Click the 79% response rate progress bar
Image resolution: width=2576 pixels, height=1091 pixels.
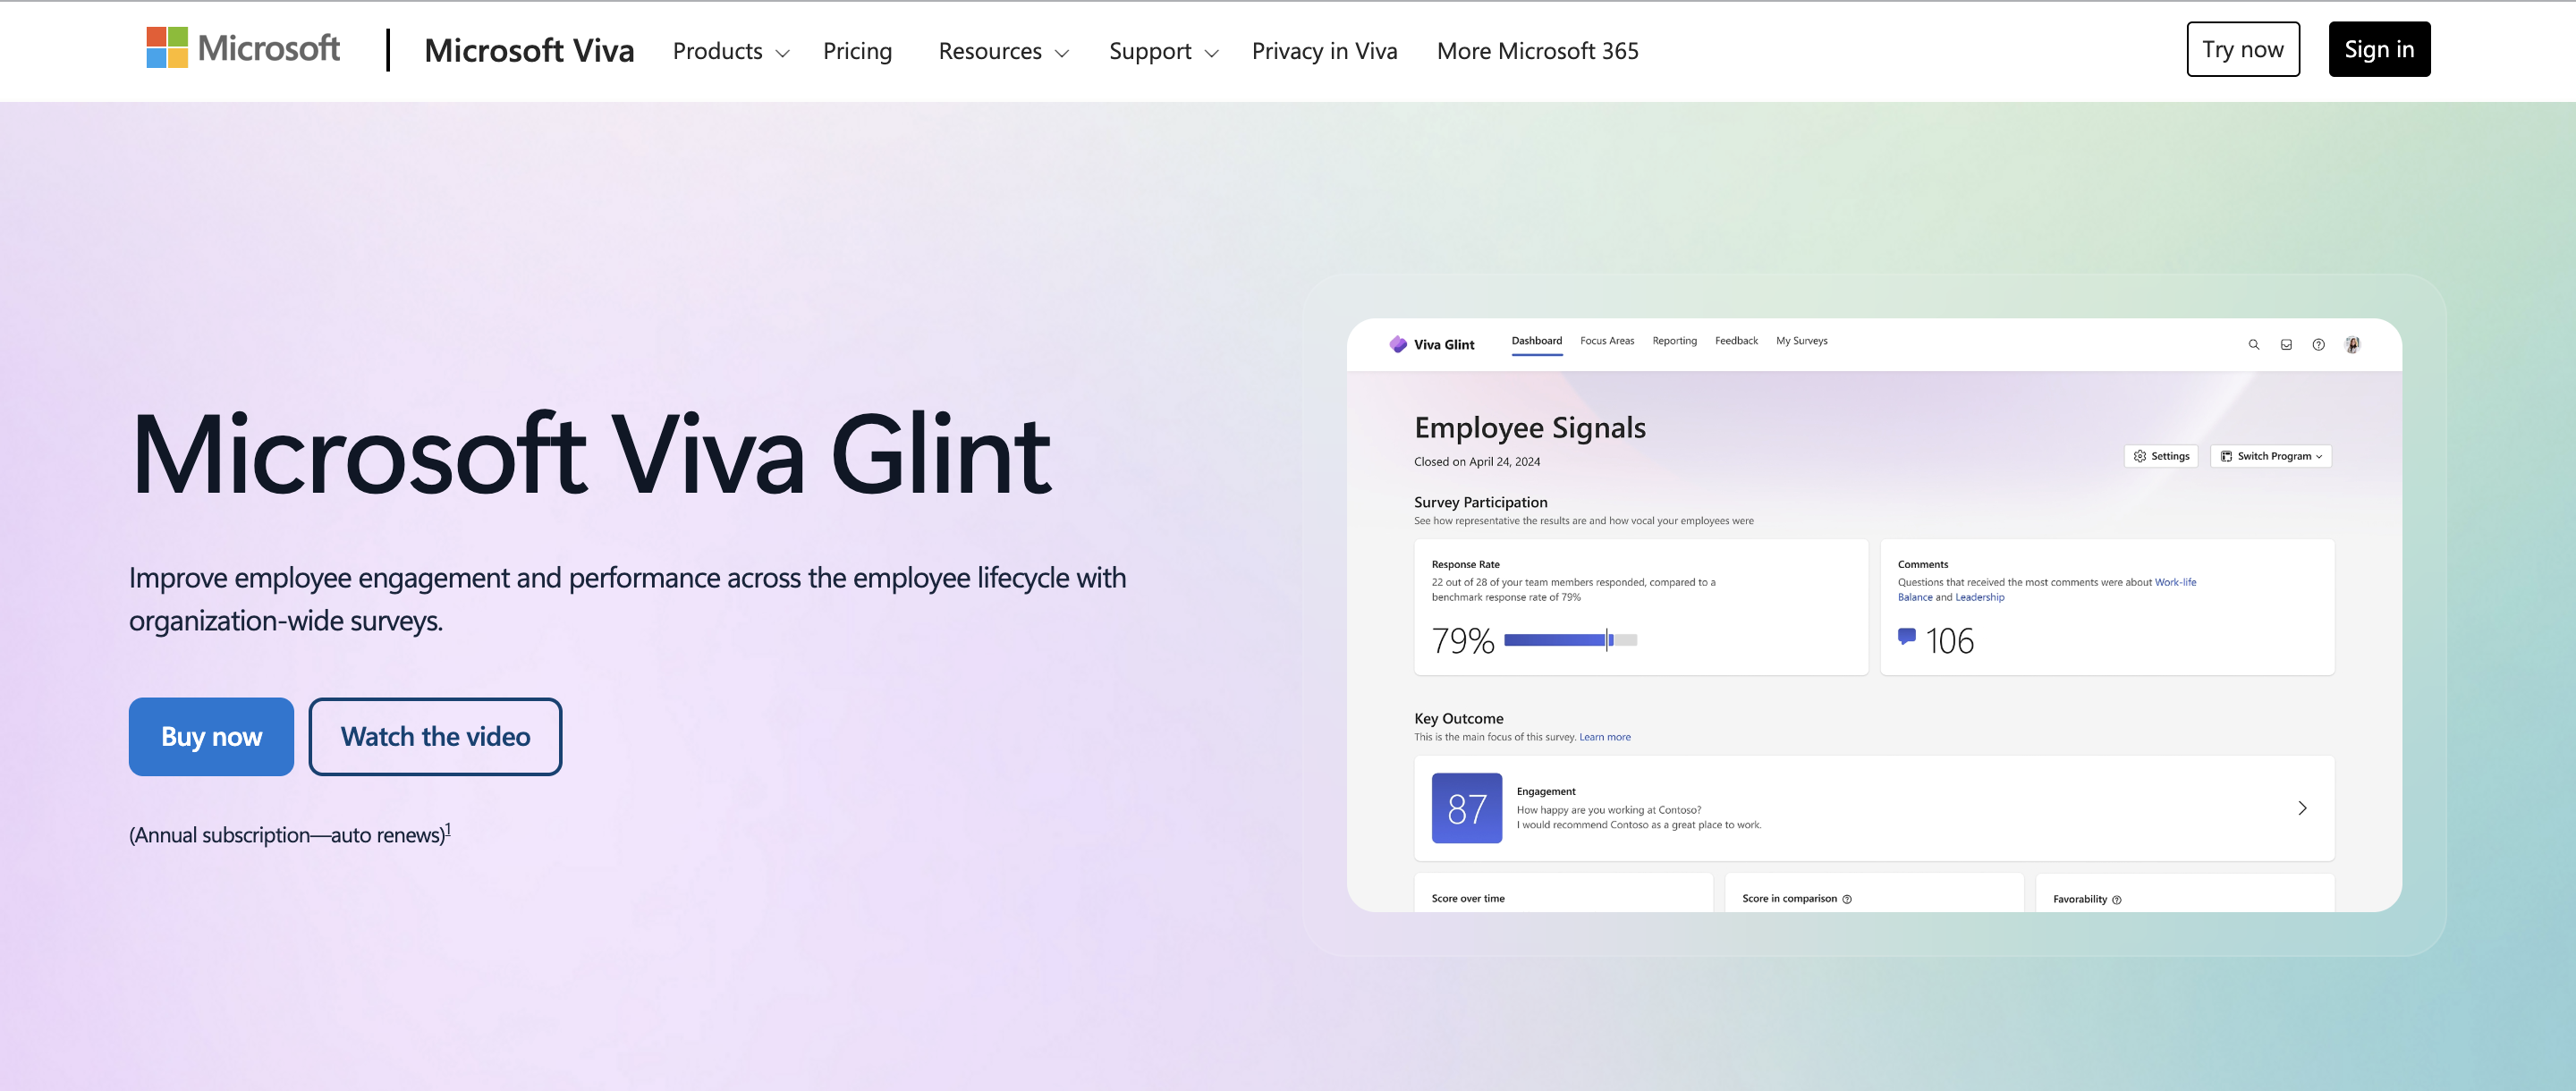[1569, 640]
